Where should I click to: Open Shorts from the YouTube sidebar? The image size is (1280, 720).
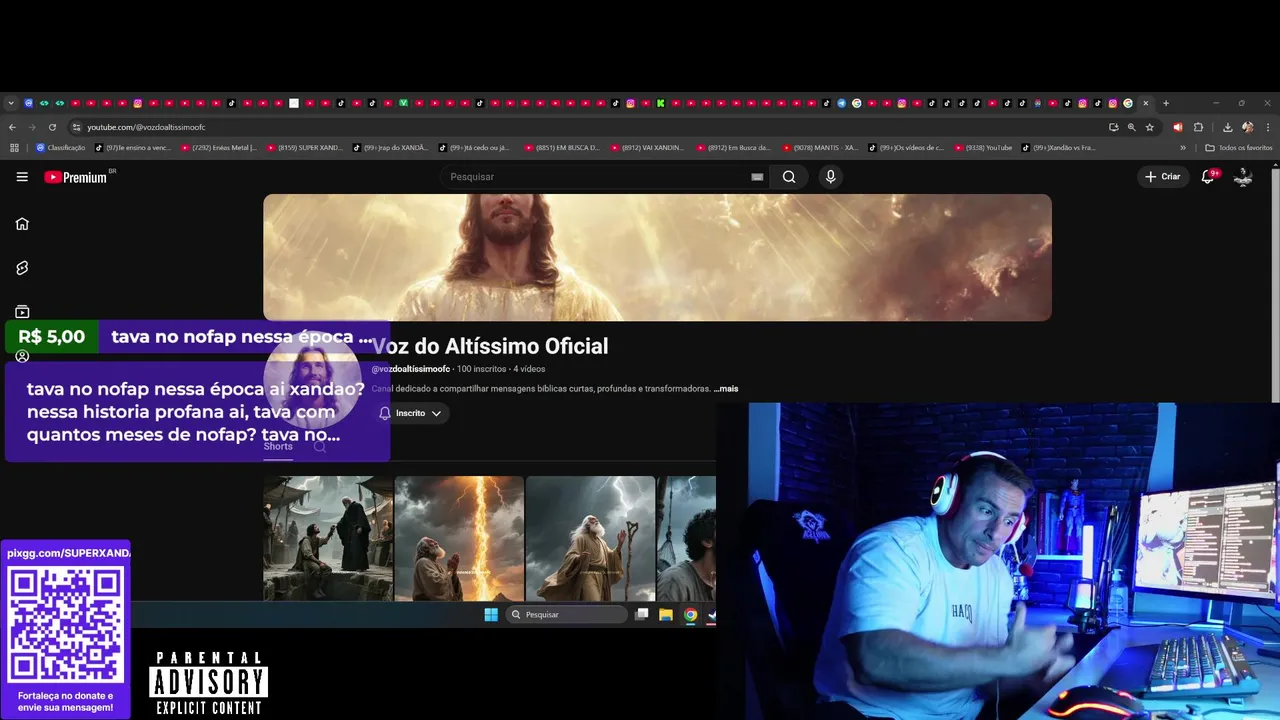coord(22,268)
